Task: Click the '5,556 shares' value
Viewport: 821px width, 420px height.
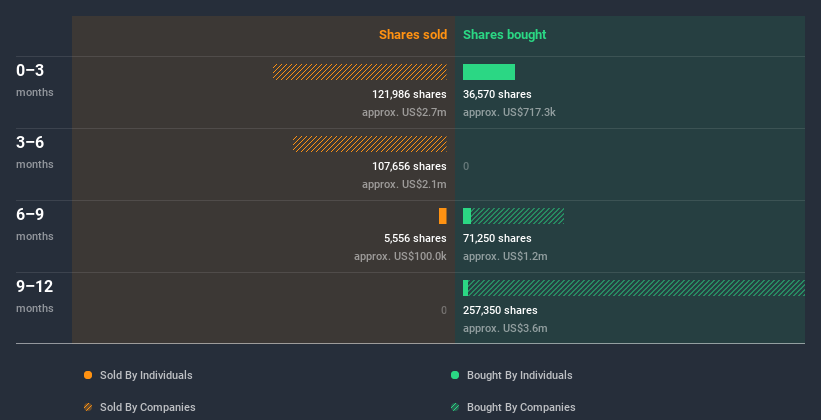Action: [x=415, y=238]
